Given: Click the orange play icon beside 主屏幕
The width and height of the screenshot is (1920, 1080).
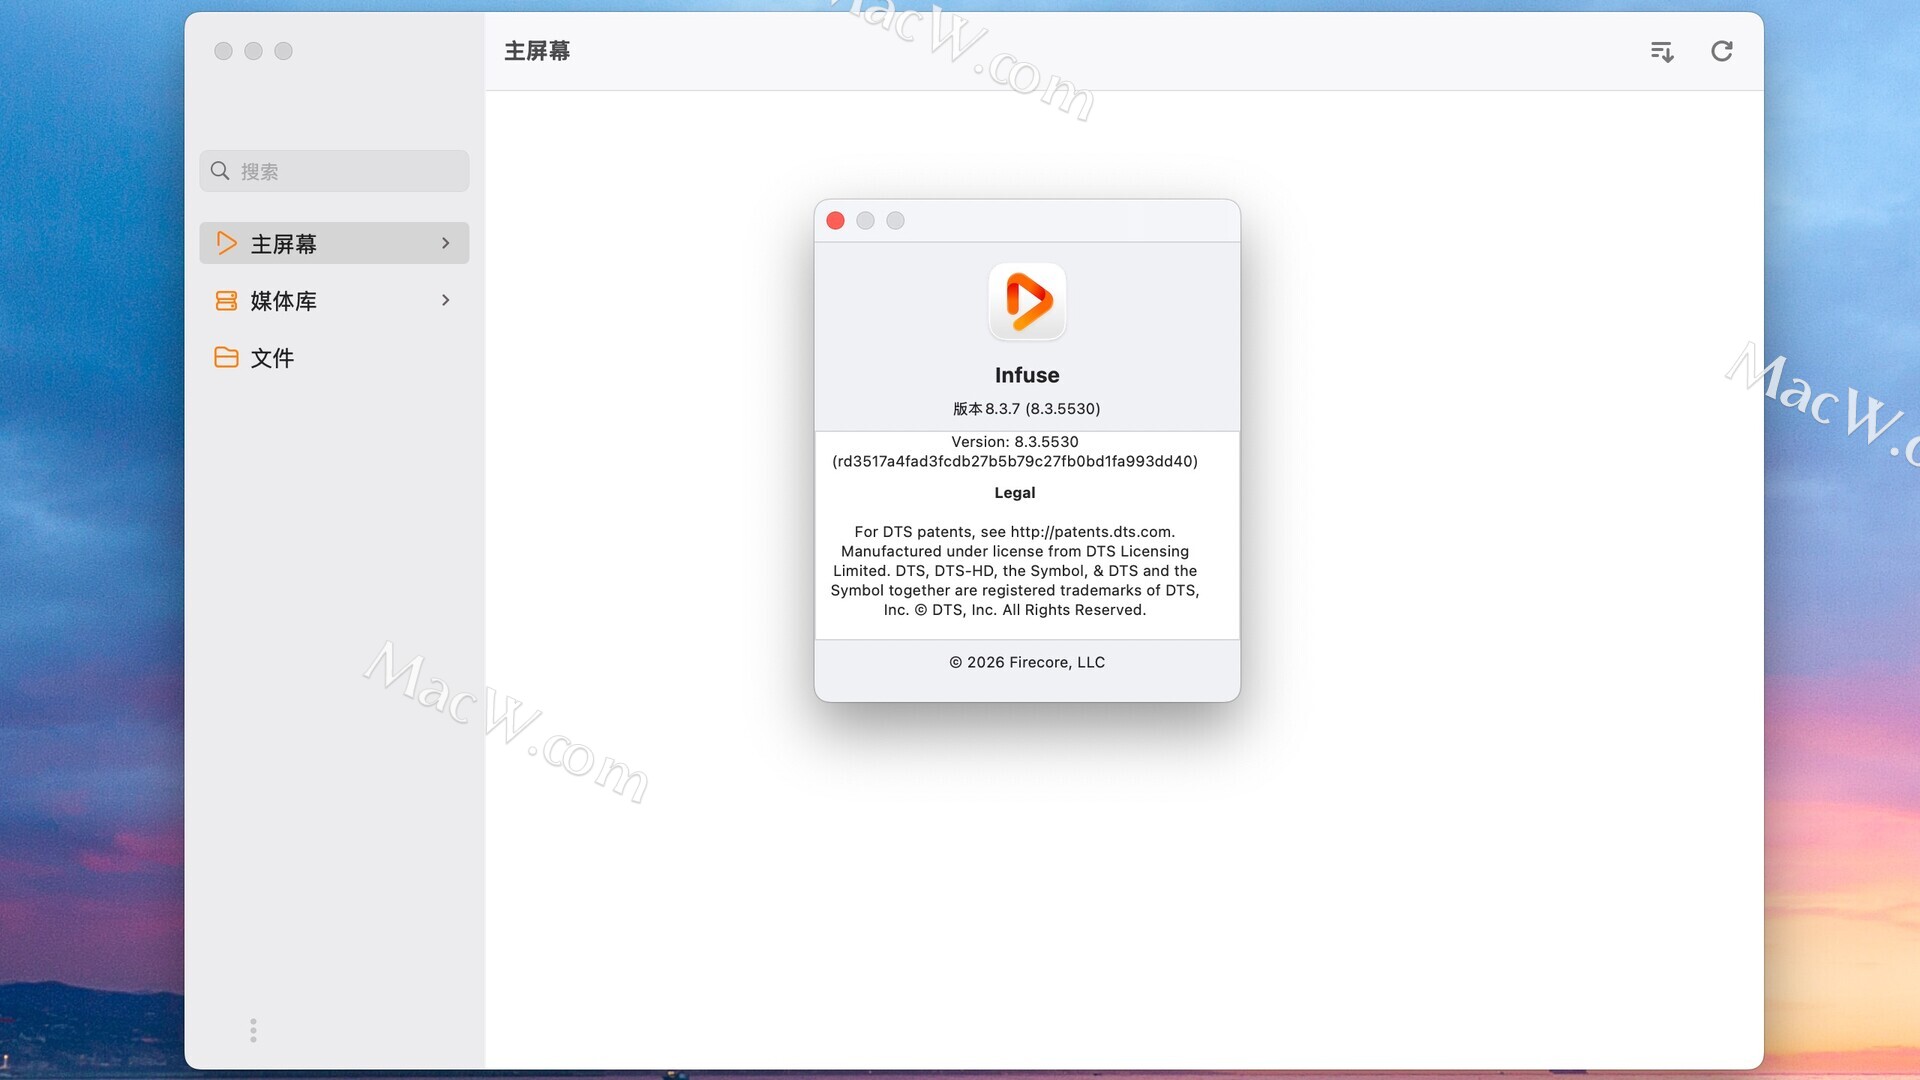Looking at the screenshot, I should pos(227,243).
